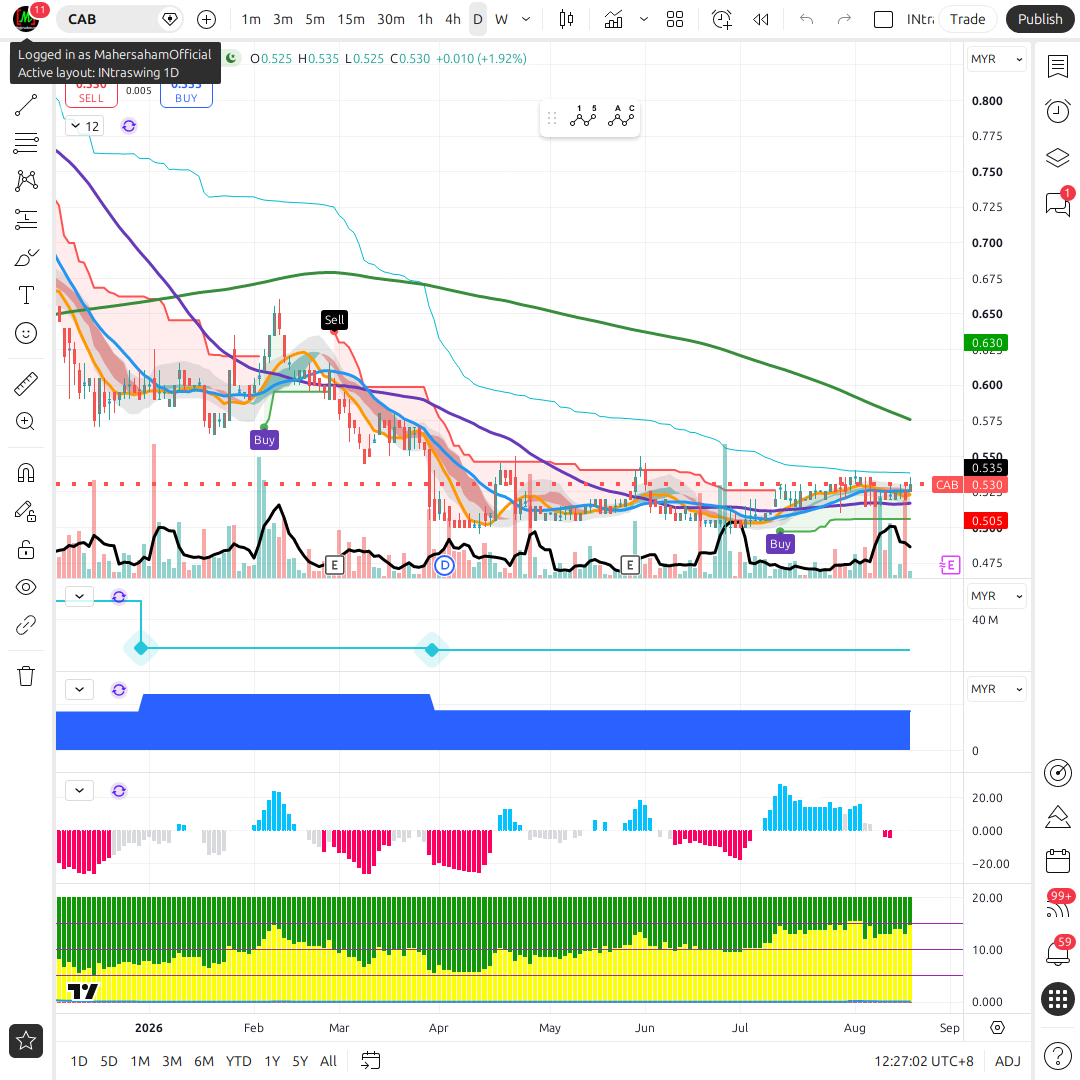
Task: Expand the blue area pane legend
Action: (79, 689)
